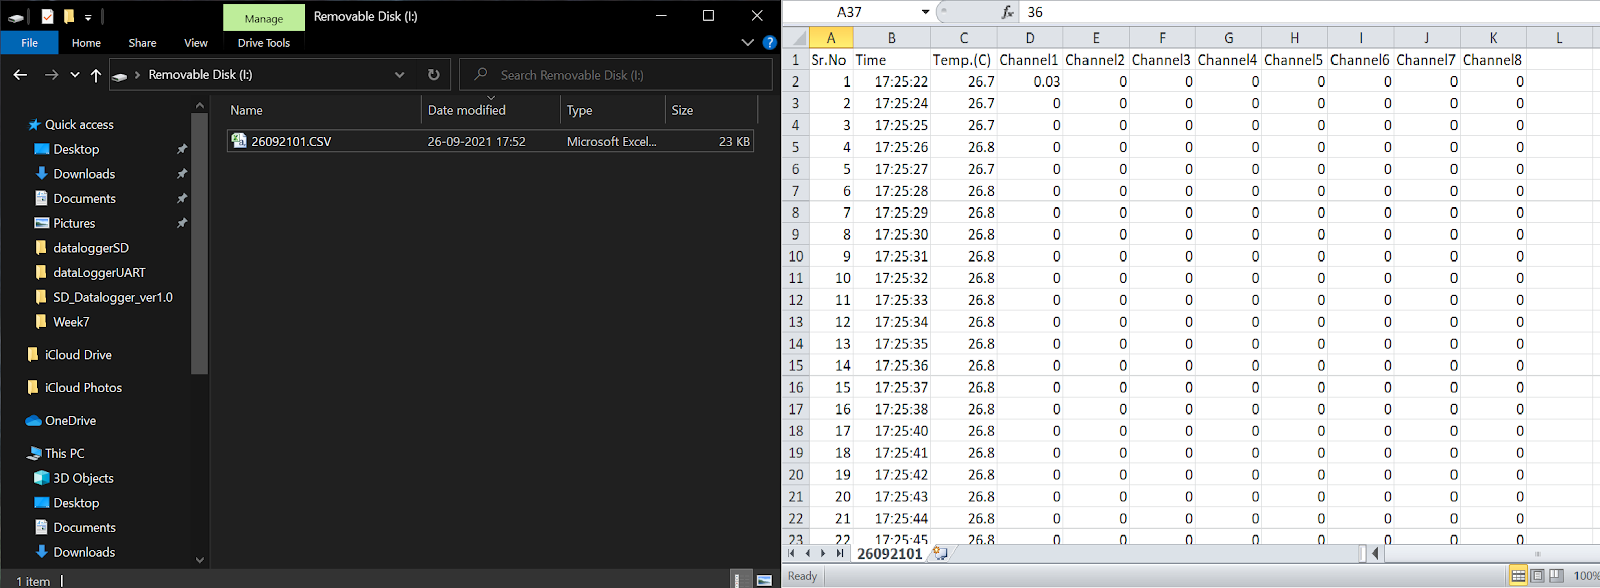This screenshot has width=1600, height=588.
Task: Open iCloud Drive in sidebar
Action: tap(78, 355)
